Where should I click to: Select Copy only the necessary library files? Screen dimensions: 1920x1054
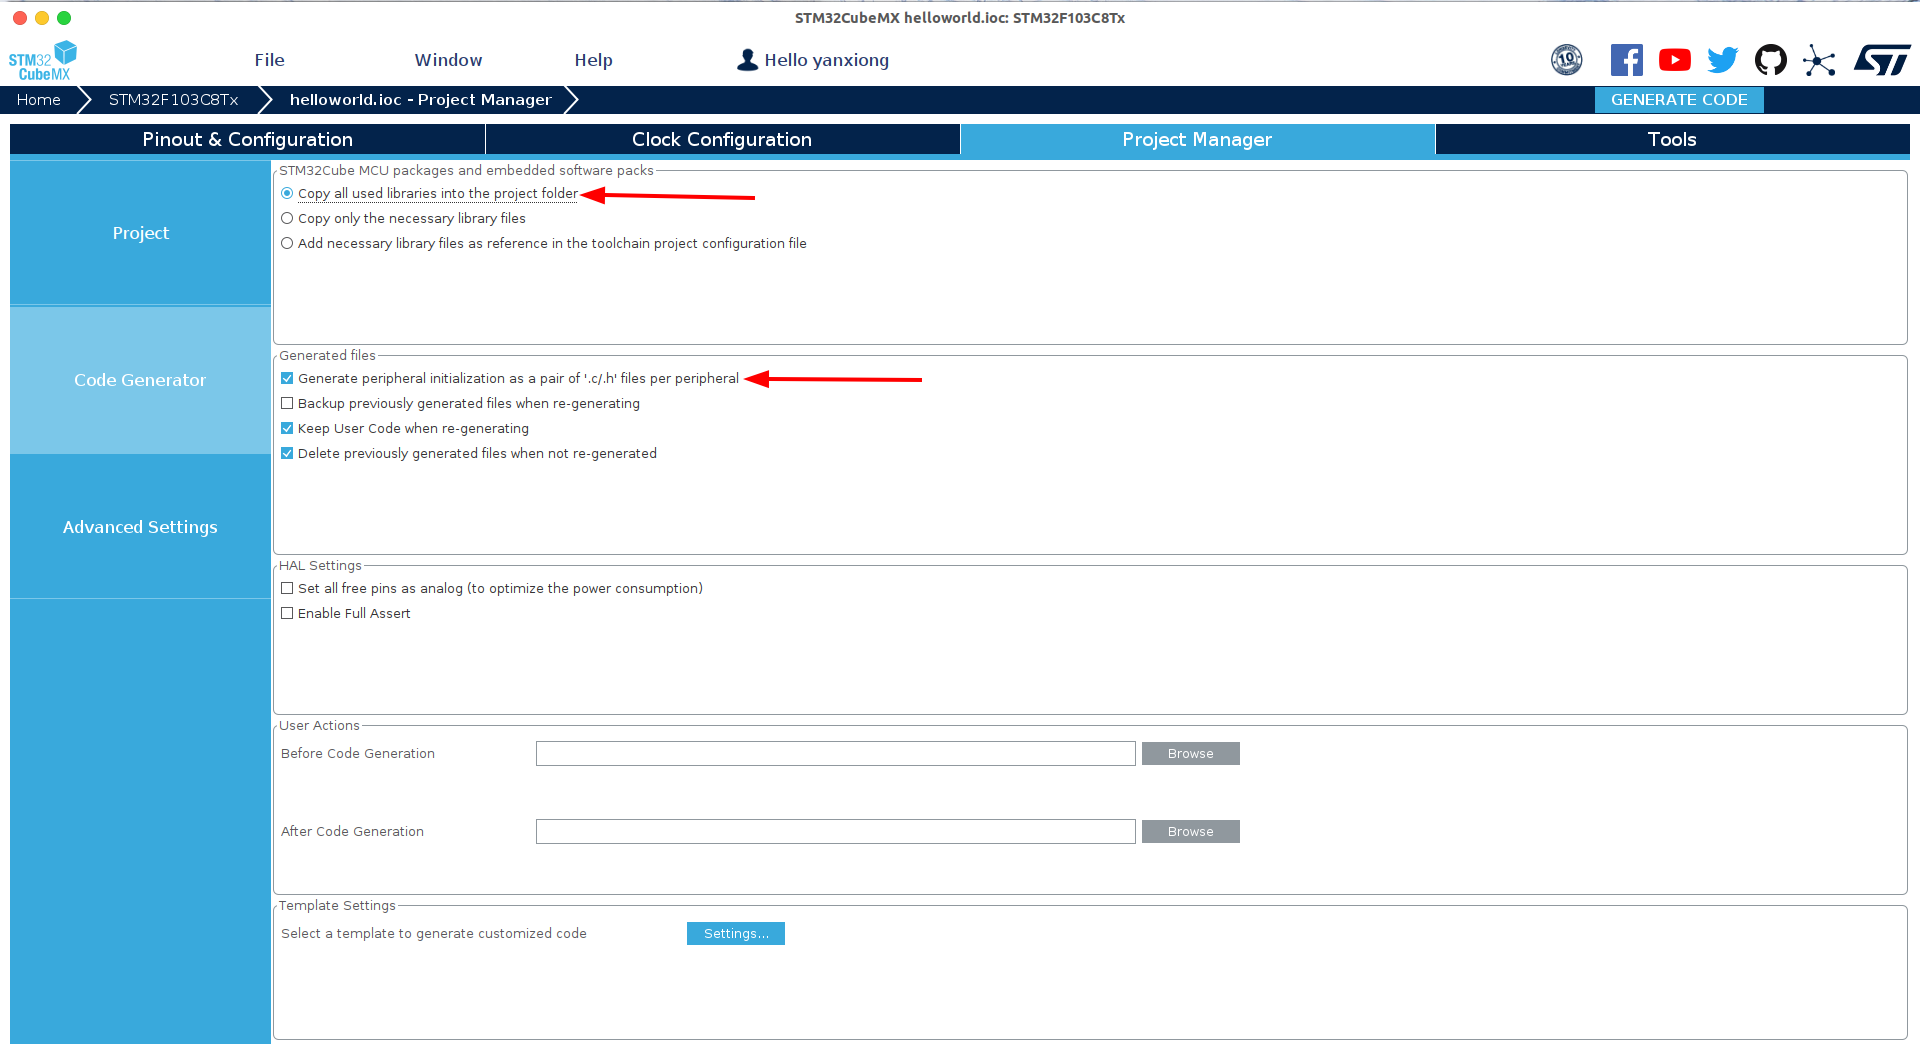pyautogui.click(x=287, y=218)
